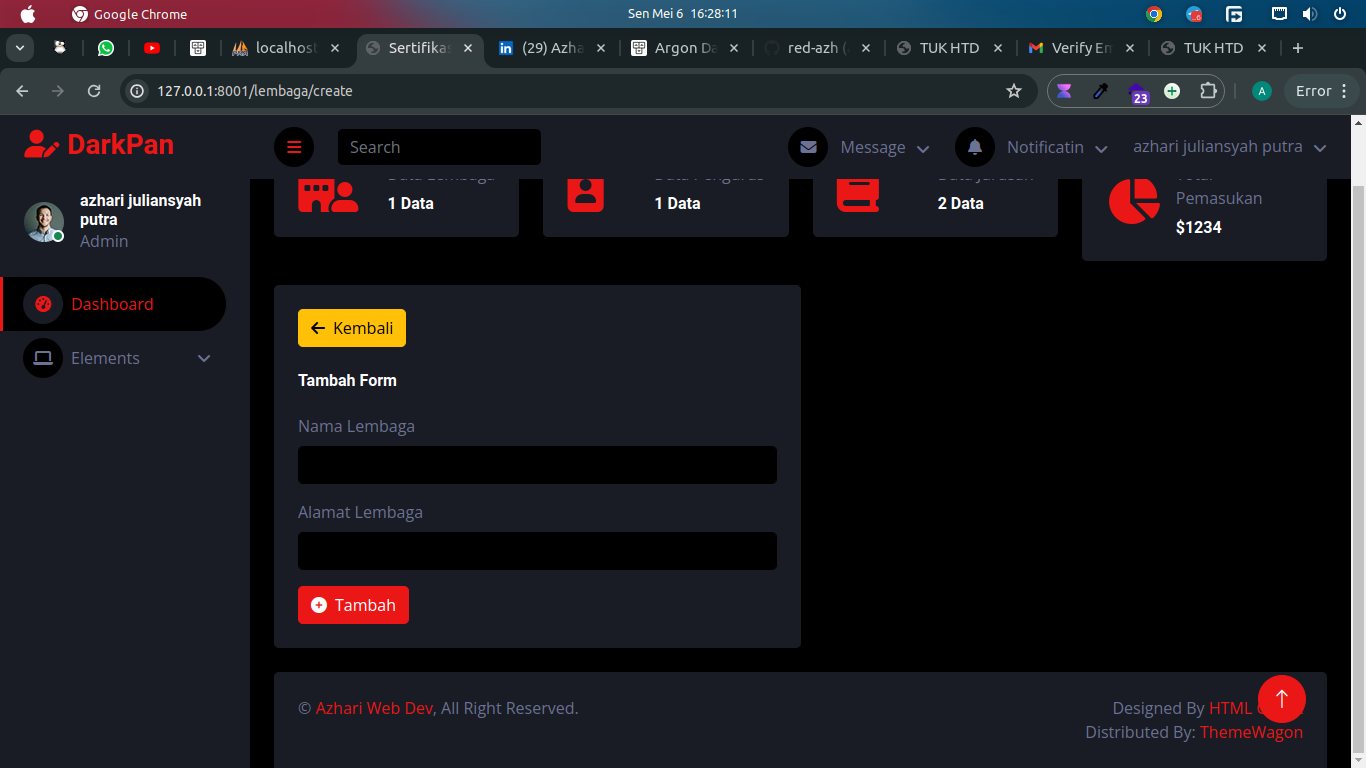1366x768 pixels.
Task: Click the sidebar user avatar photo
Action: point(44,221)
